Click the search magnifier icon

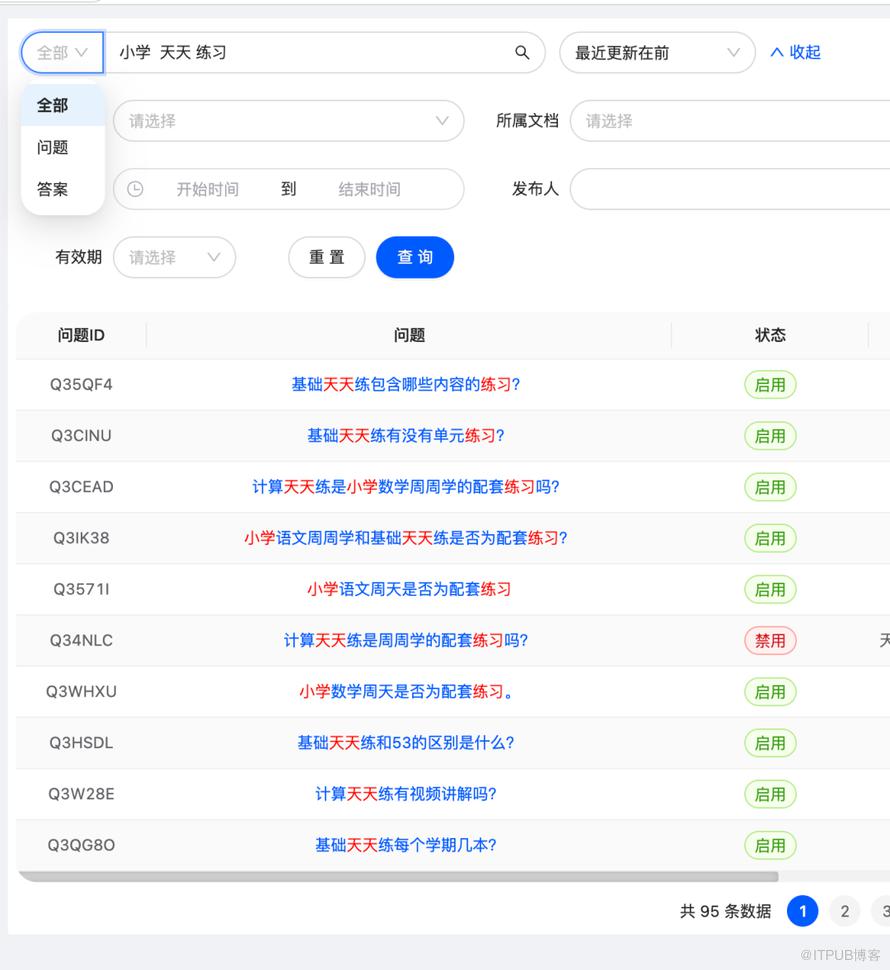coord(521,53)
